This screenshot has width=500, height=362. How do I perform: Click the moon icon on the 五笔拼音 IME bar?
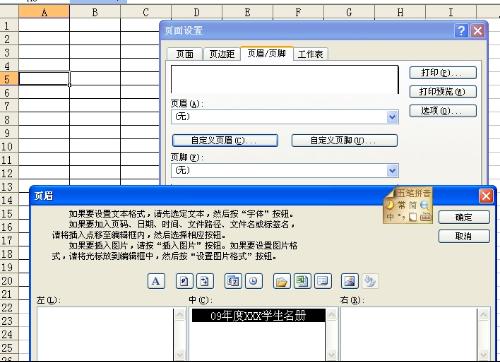pyautogui.click(x=389, y=205)
